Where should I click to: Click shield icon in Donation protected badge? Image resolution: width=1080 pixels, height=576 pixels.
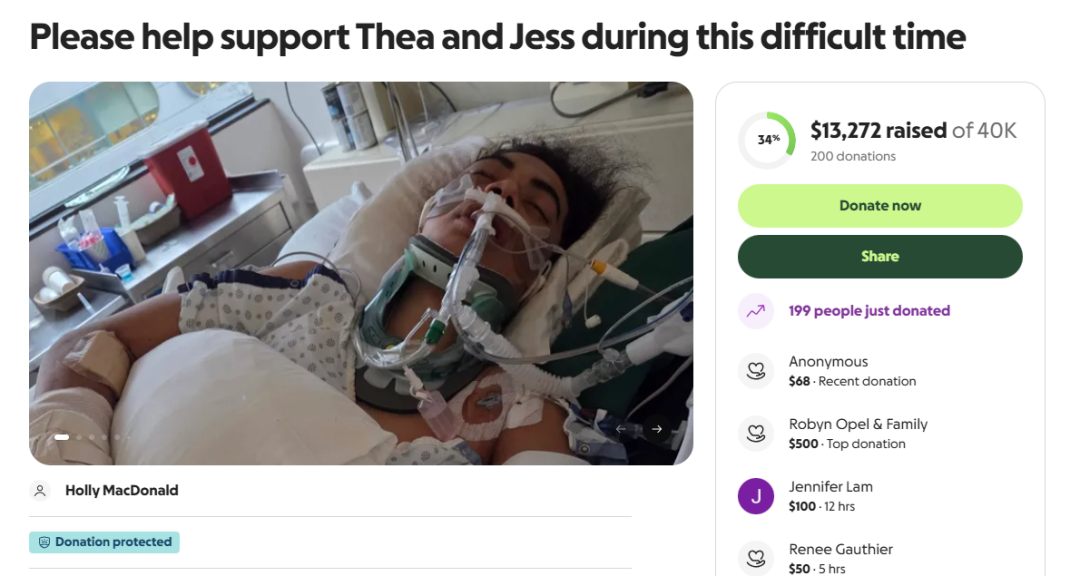44,542
